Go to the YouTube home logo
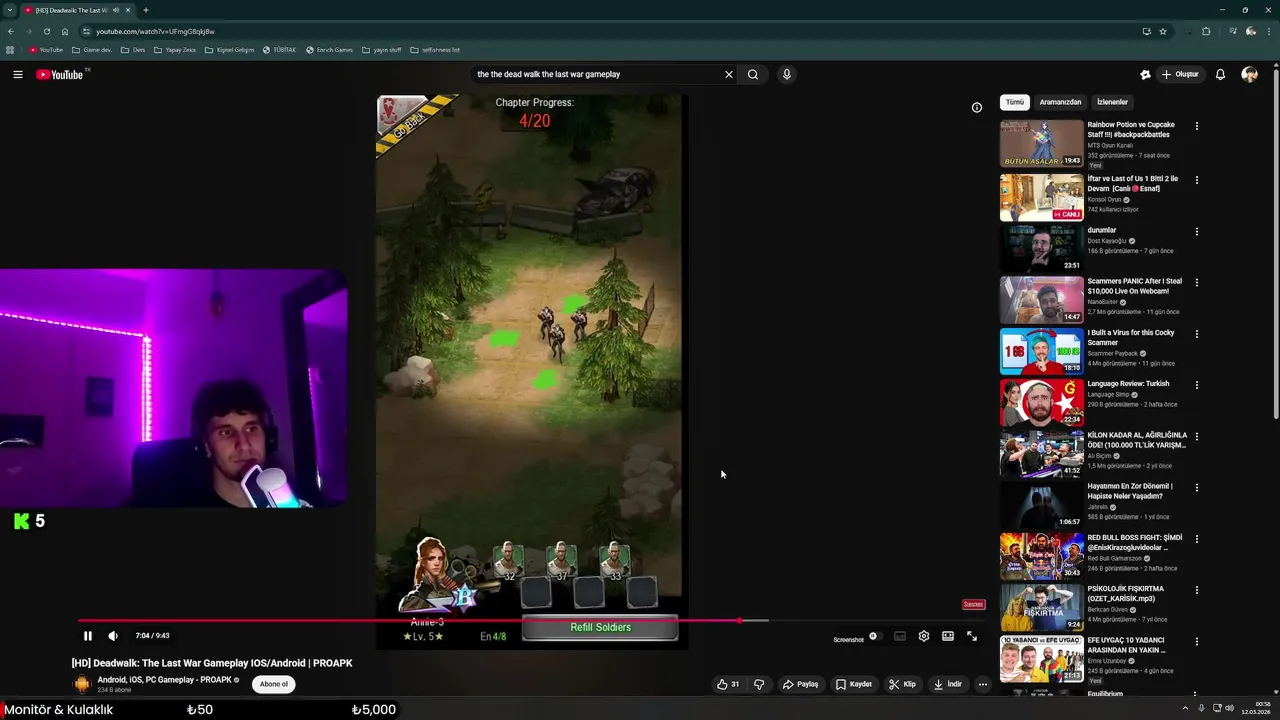 [x=62, y=74]
